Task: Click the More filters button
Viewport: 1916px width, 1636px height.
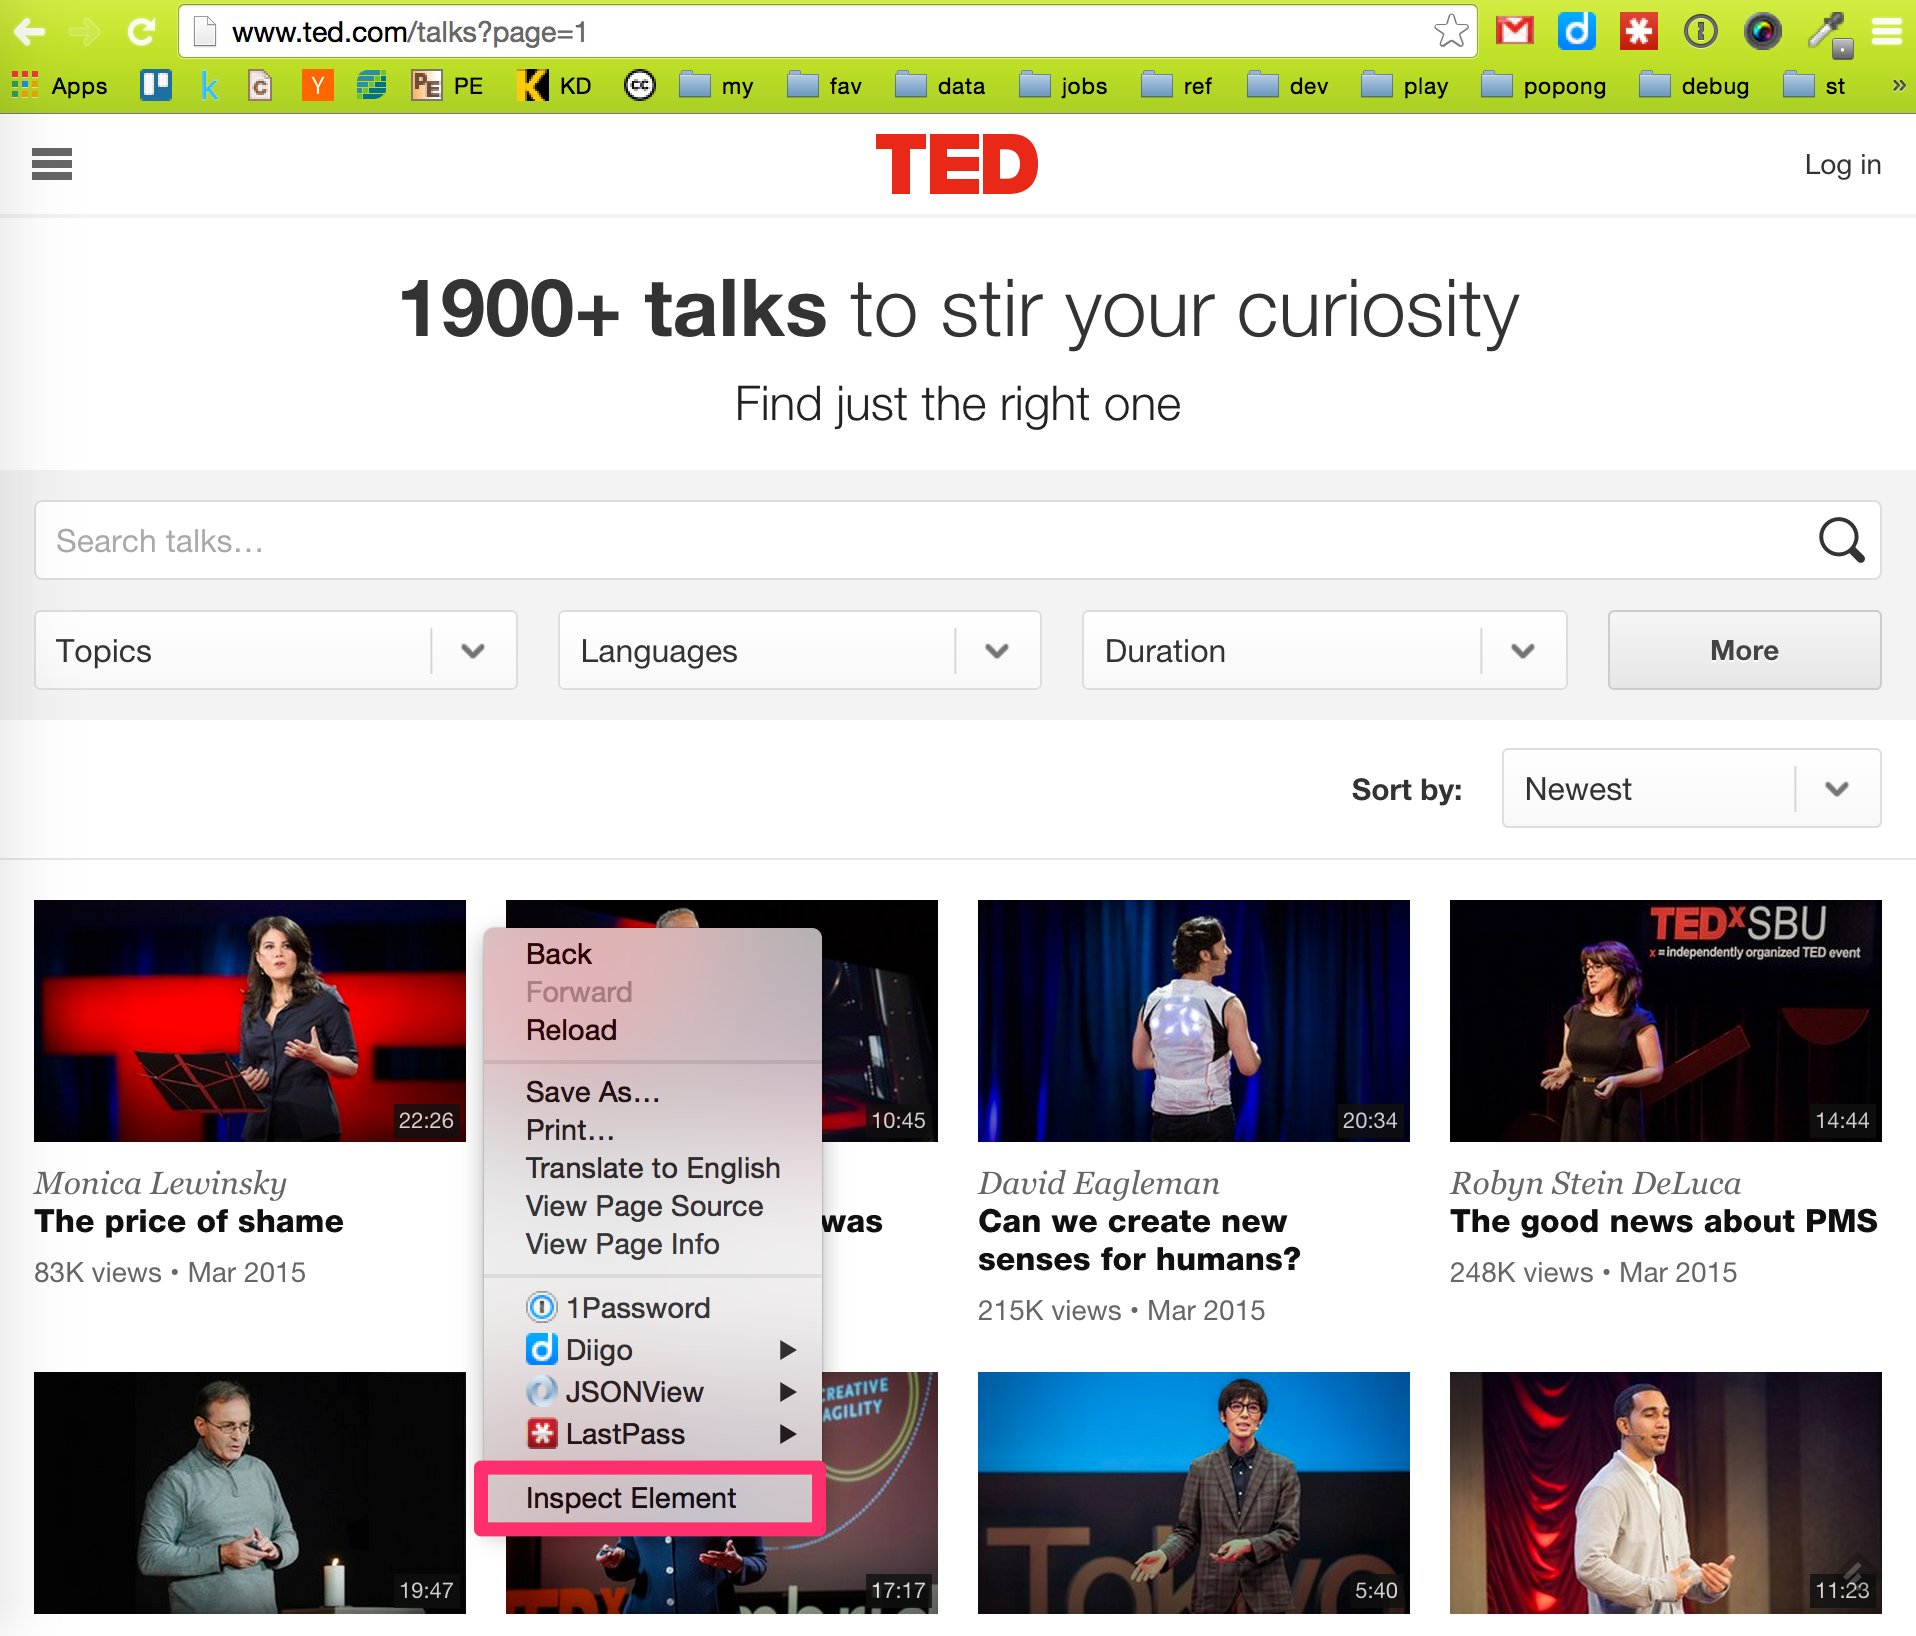Action: [1744, 650]
